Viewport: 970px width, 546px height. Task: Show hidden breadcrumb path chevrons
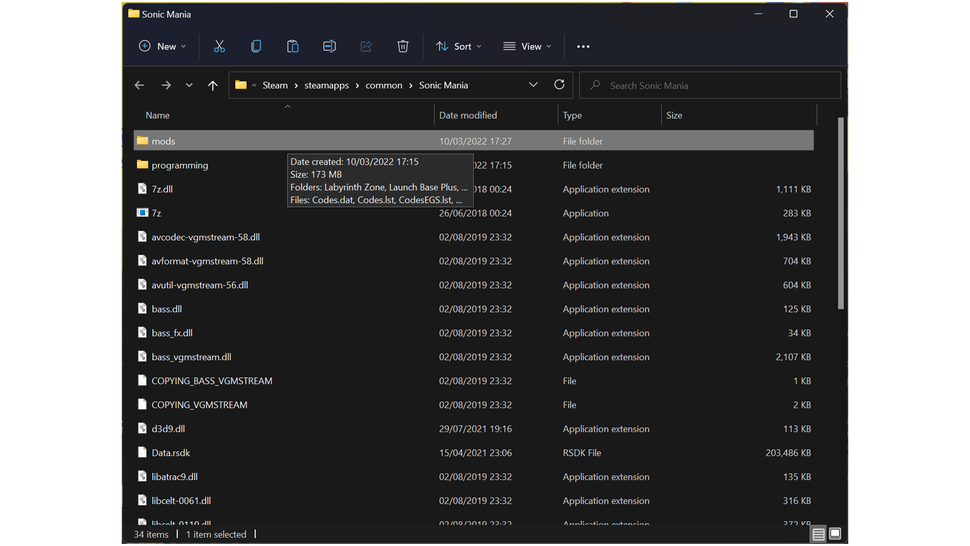(254, 85)
